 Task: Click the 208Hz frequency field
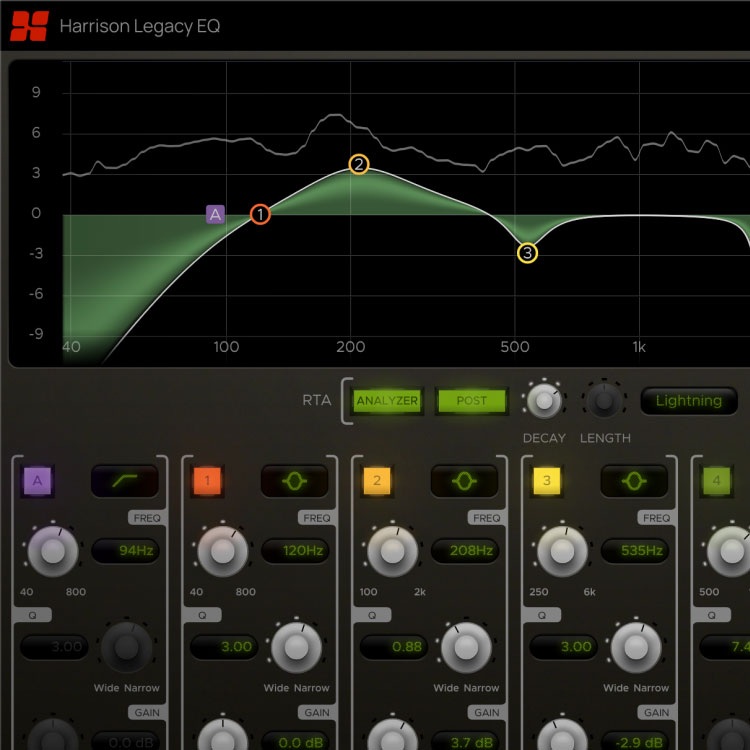coord(464,551)
